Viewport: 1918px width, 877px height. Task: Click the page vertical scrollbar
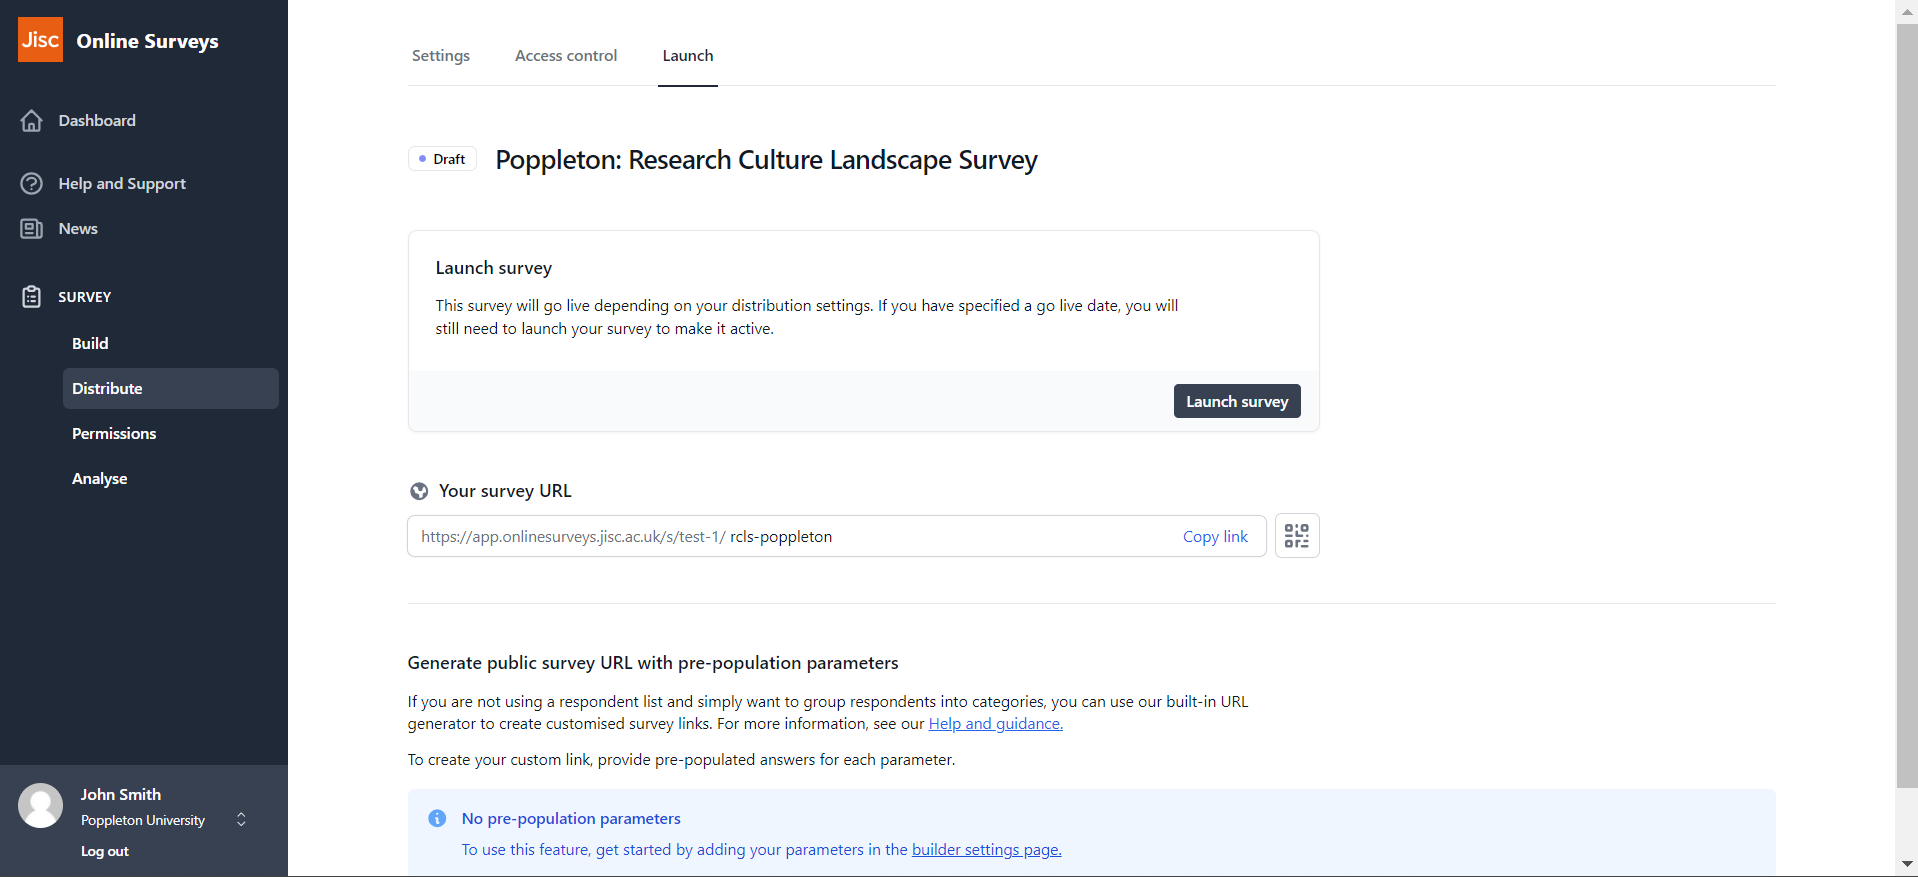1906,405
